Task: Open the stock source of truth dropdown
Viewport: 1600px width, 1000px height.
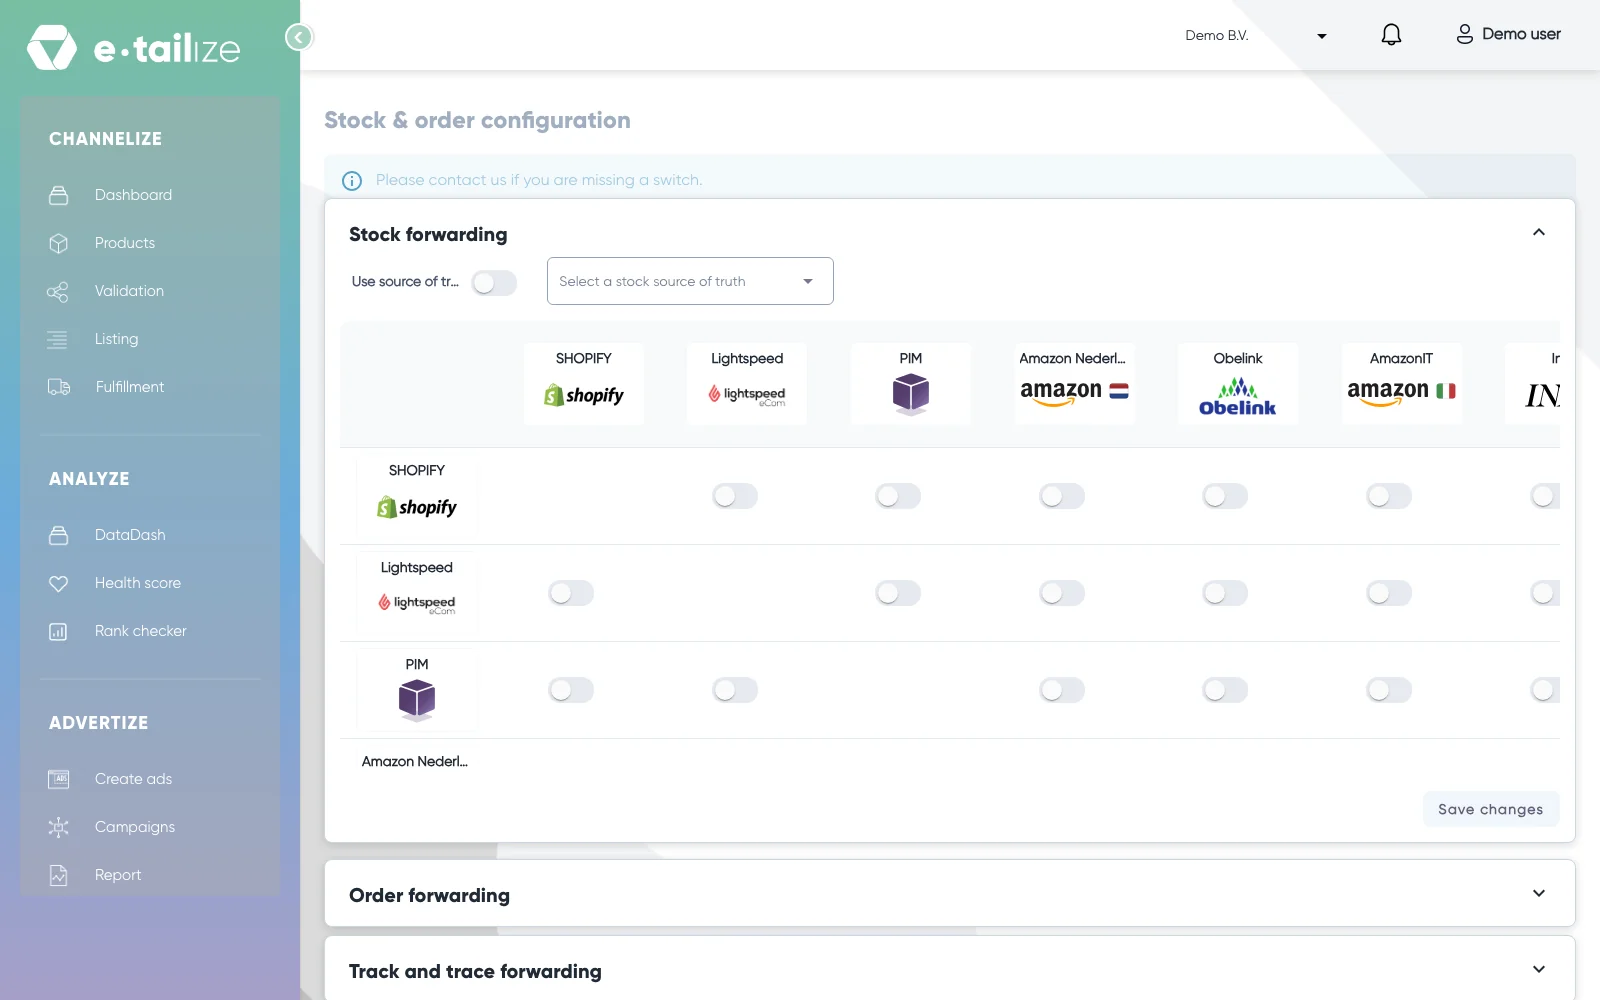Action: coord(690,281)
